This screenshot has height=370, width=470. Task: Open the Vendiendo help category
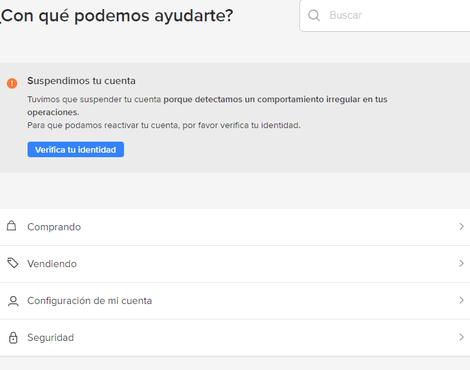235,264
